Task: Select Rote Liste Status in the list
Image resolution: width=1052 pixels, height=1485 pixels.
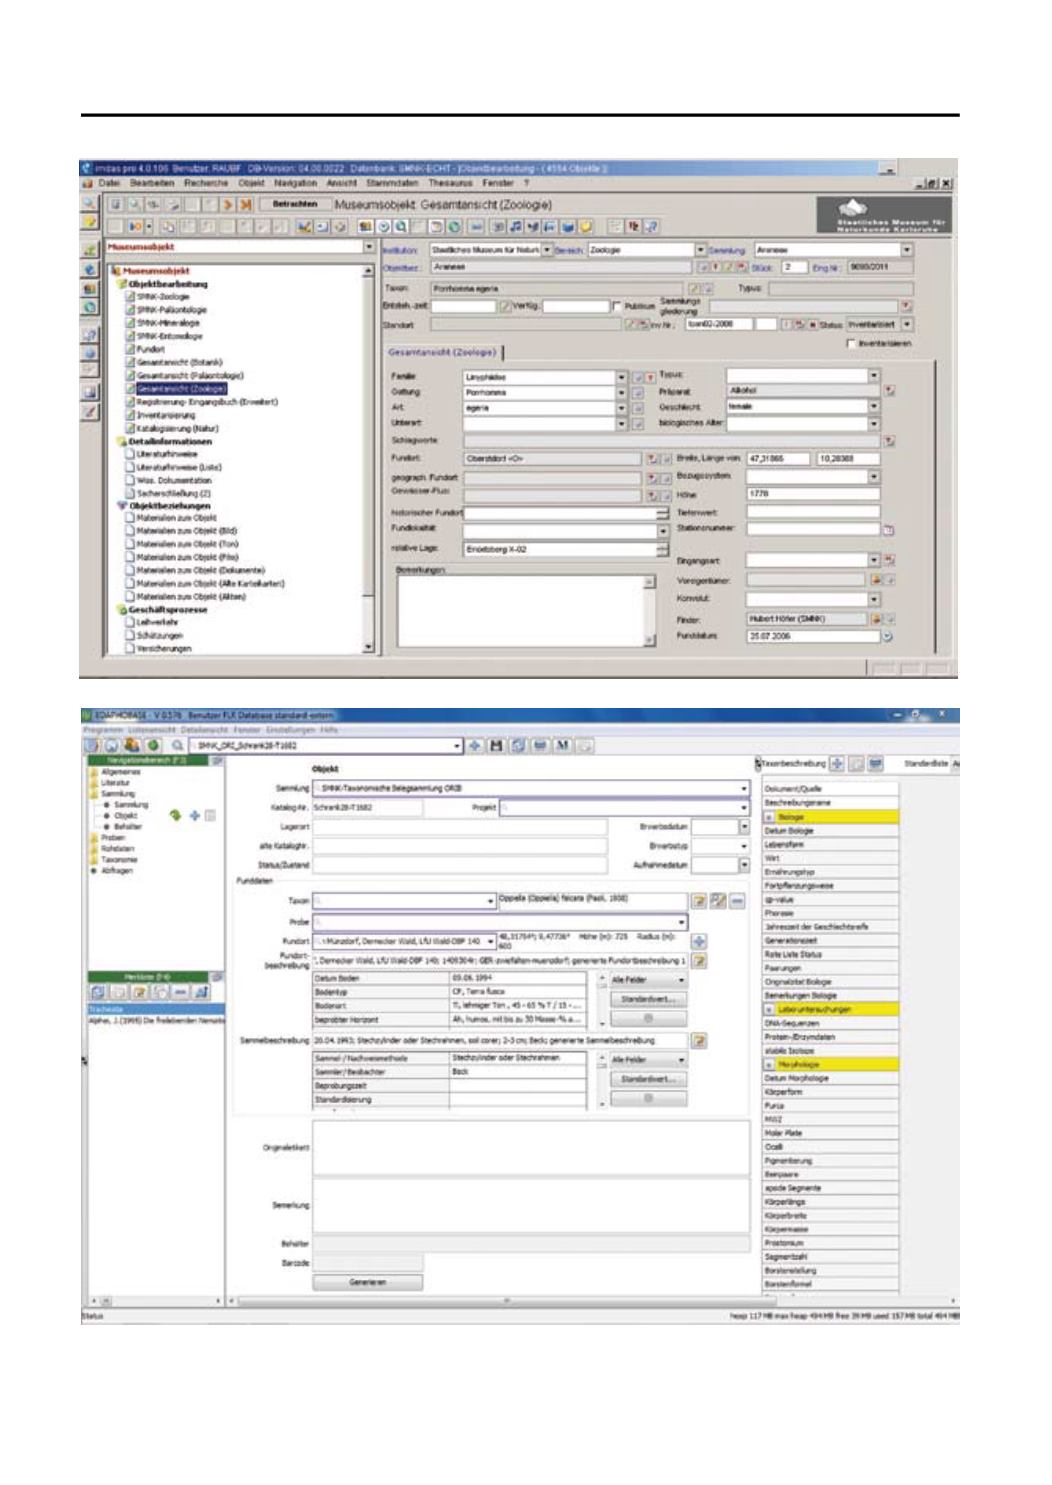Action: [x=830, y=955]
